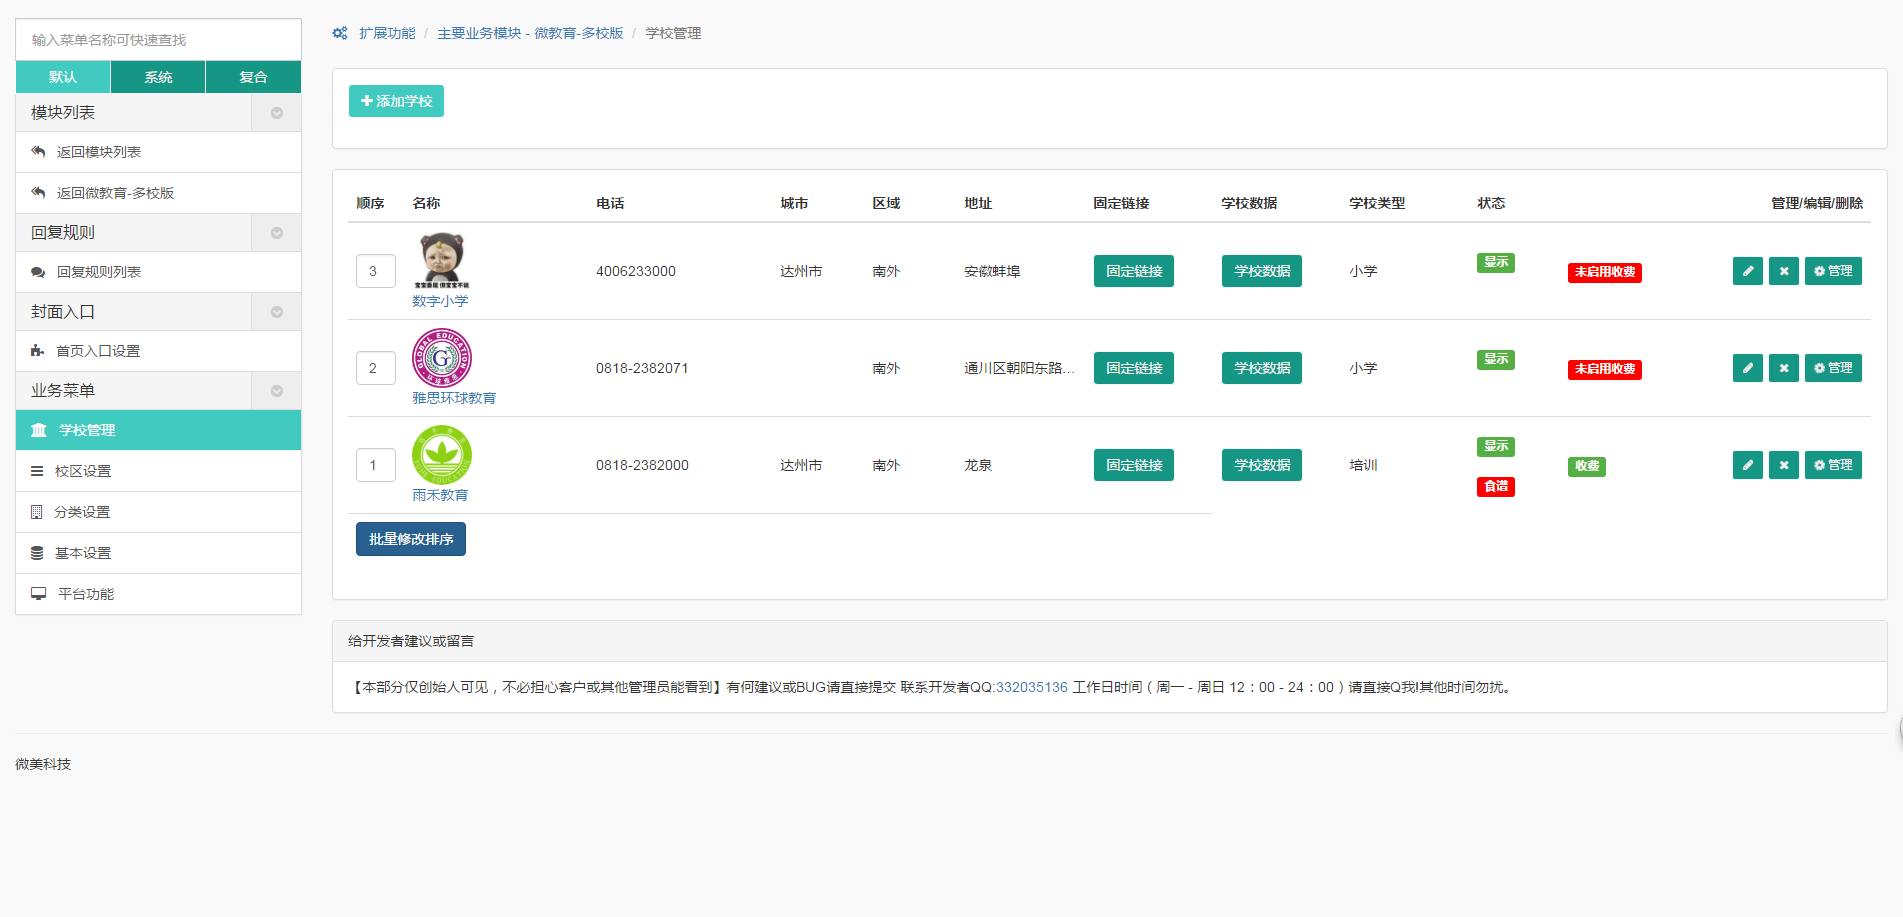Click 批量修改排序 button
Screen dimensions: 1903x917
[410, 539]
